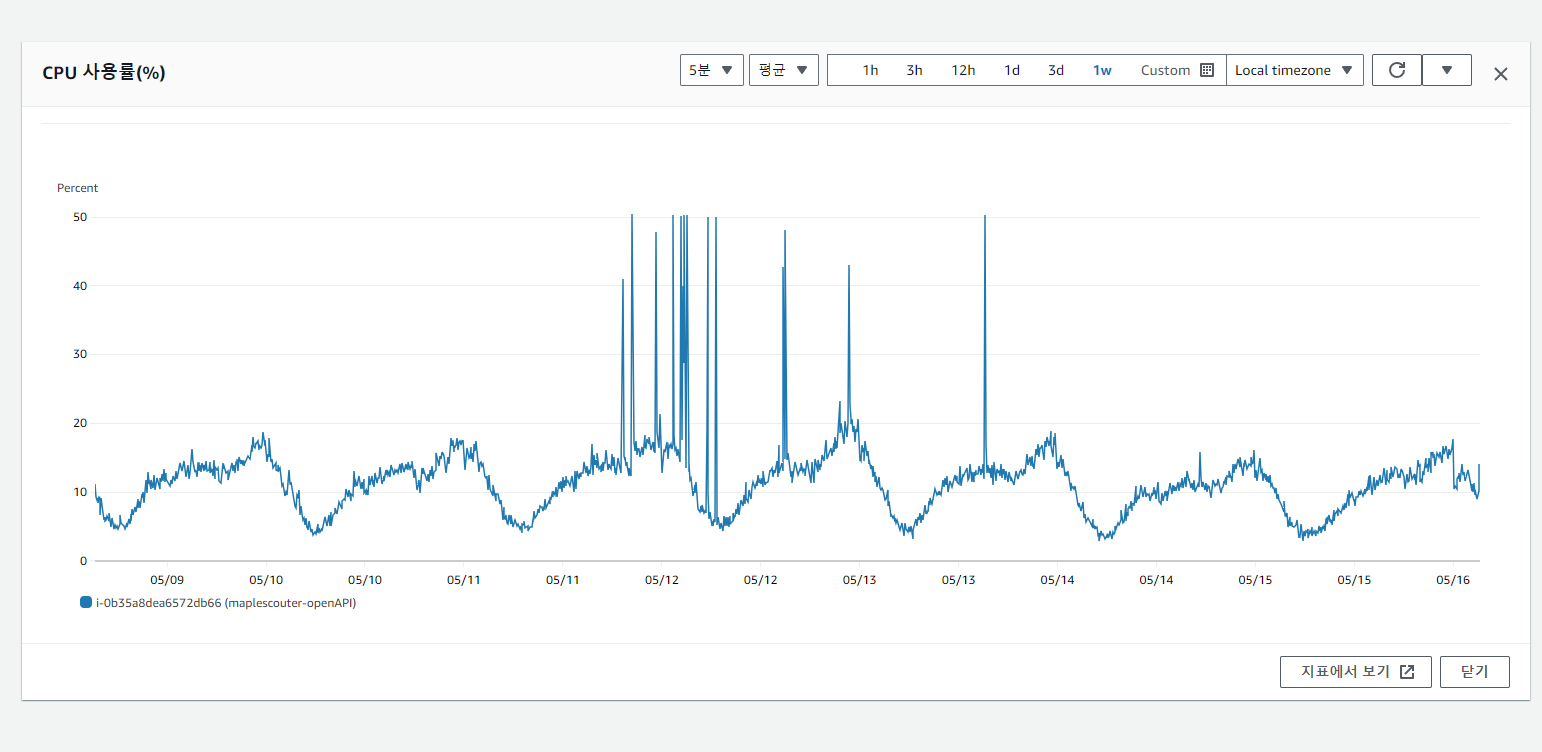Expand the 평균 statistic dropdown

[x=784, y=70]
